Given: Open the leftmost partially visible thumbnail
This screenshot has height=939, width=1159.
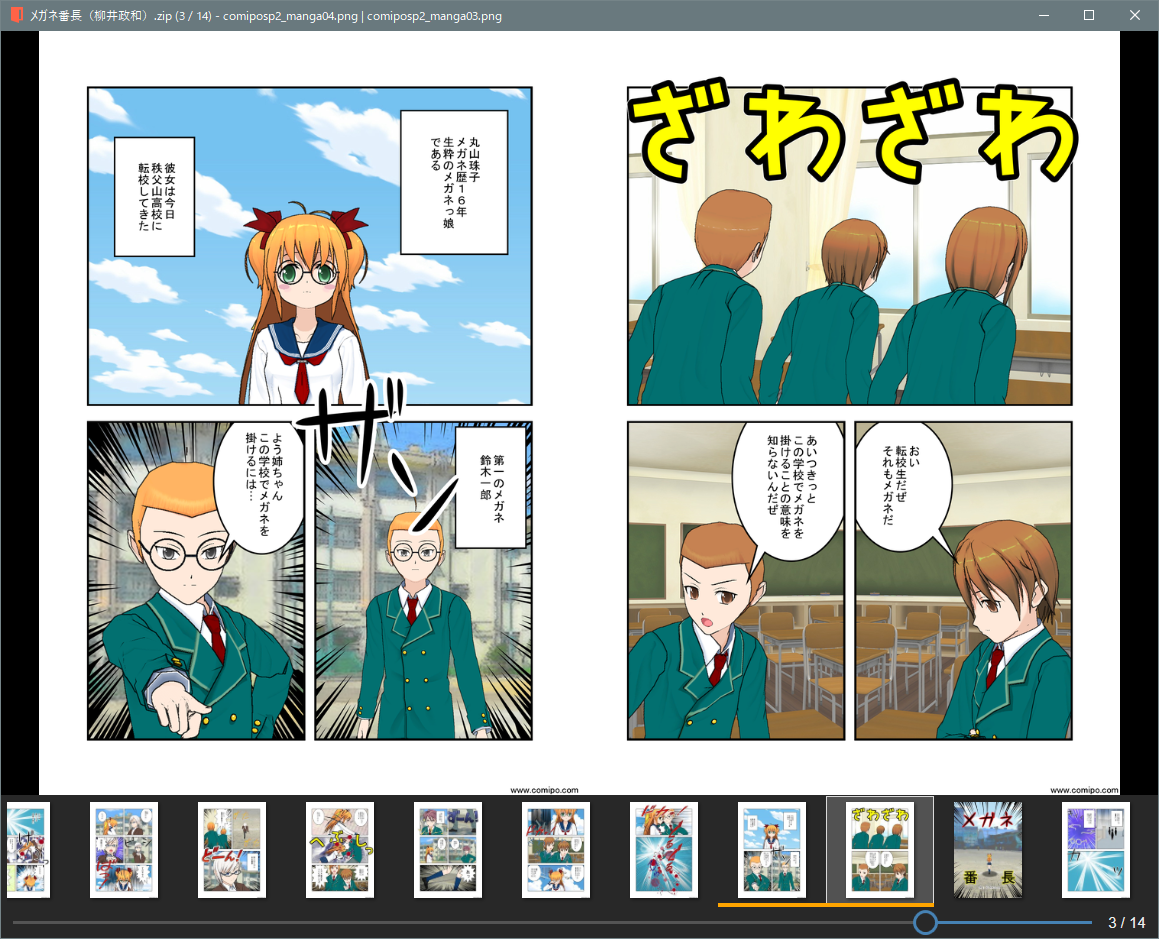Looking at the screenshot, I should click(28, 850).
